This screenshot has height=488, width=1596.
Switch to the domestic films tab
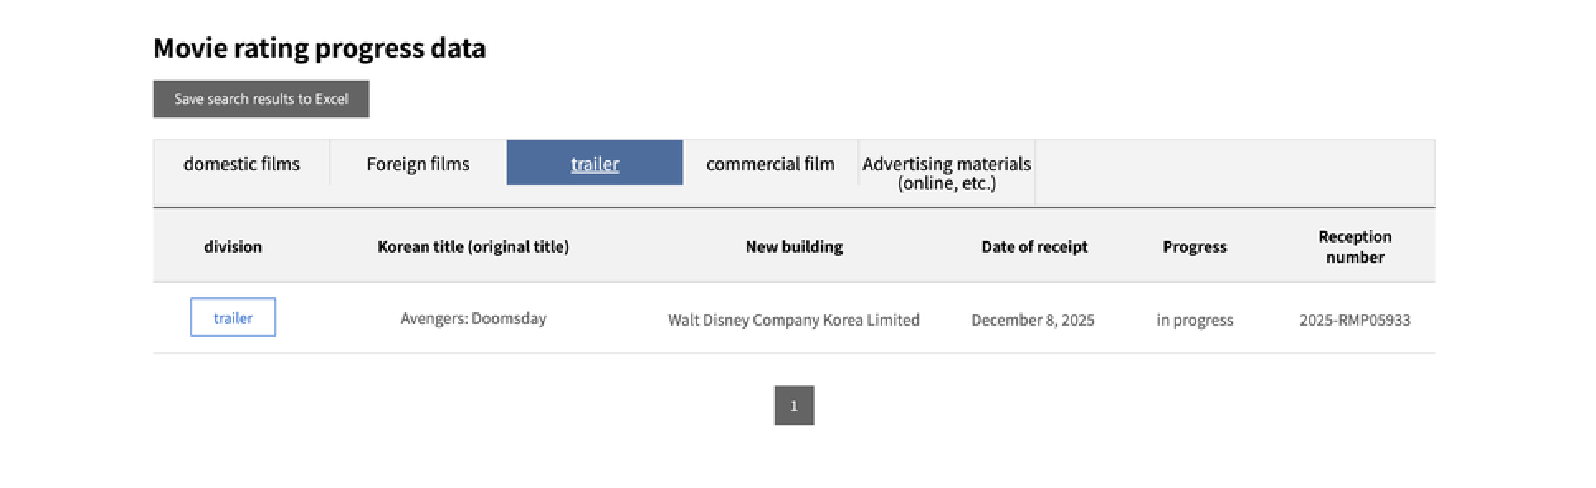tap(242, 164)
